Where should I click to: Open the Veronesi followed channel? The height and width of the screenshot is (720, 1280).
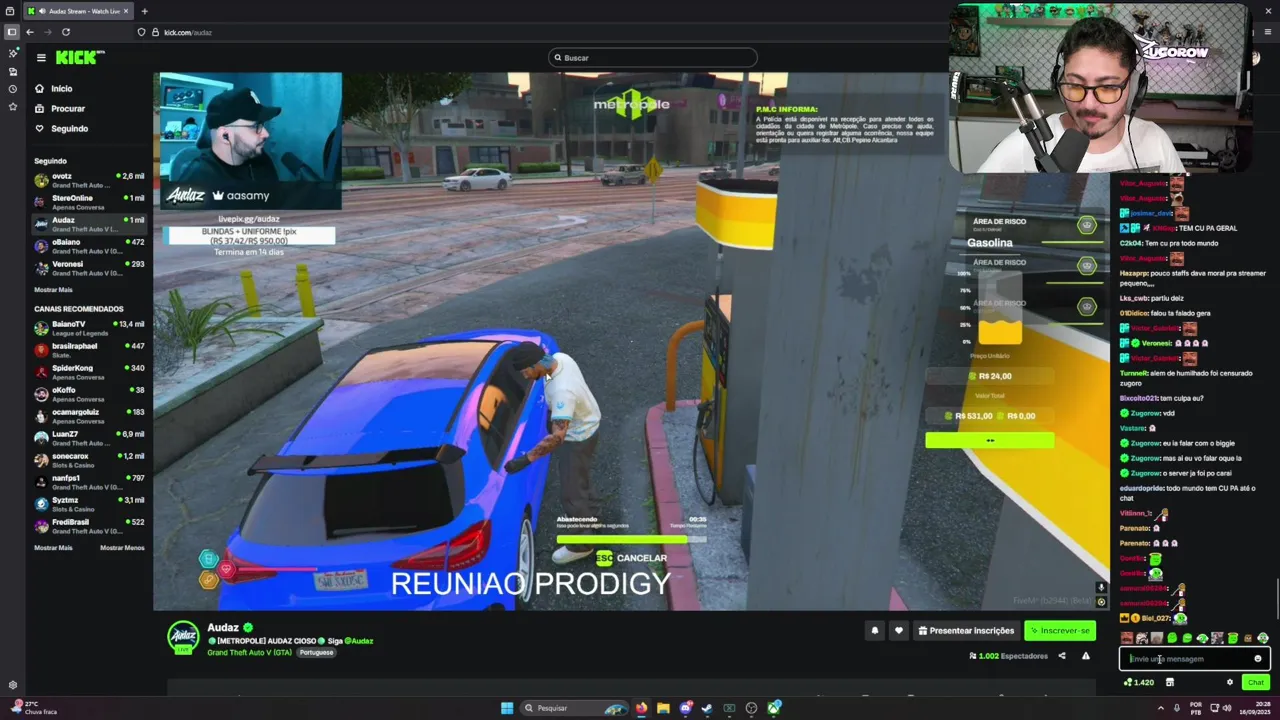tap(88, 268)
